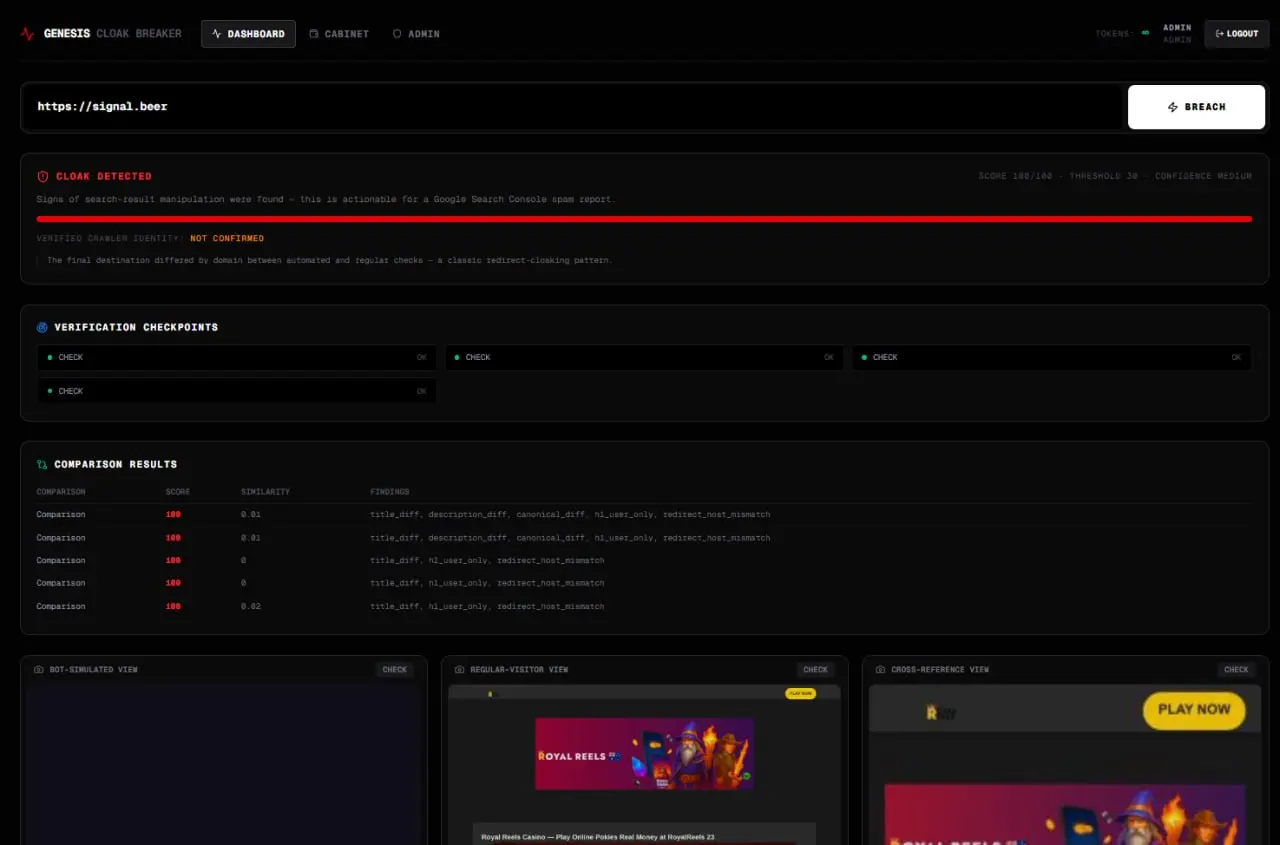
Task: Click CHECK in the Cross-Reference View panel
Action: pos(1237,669)
